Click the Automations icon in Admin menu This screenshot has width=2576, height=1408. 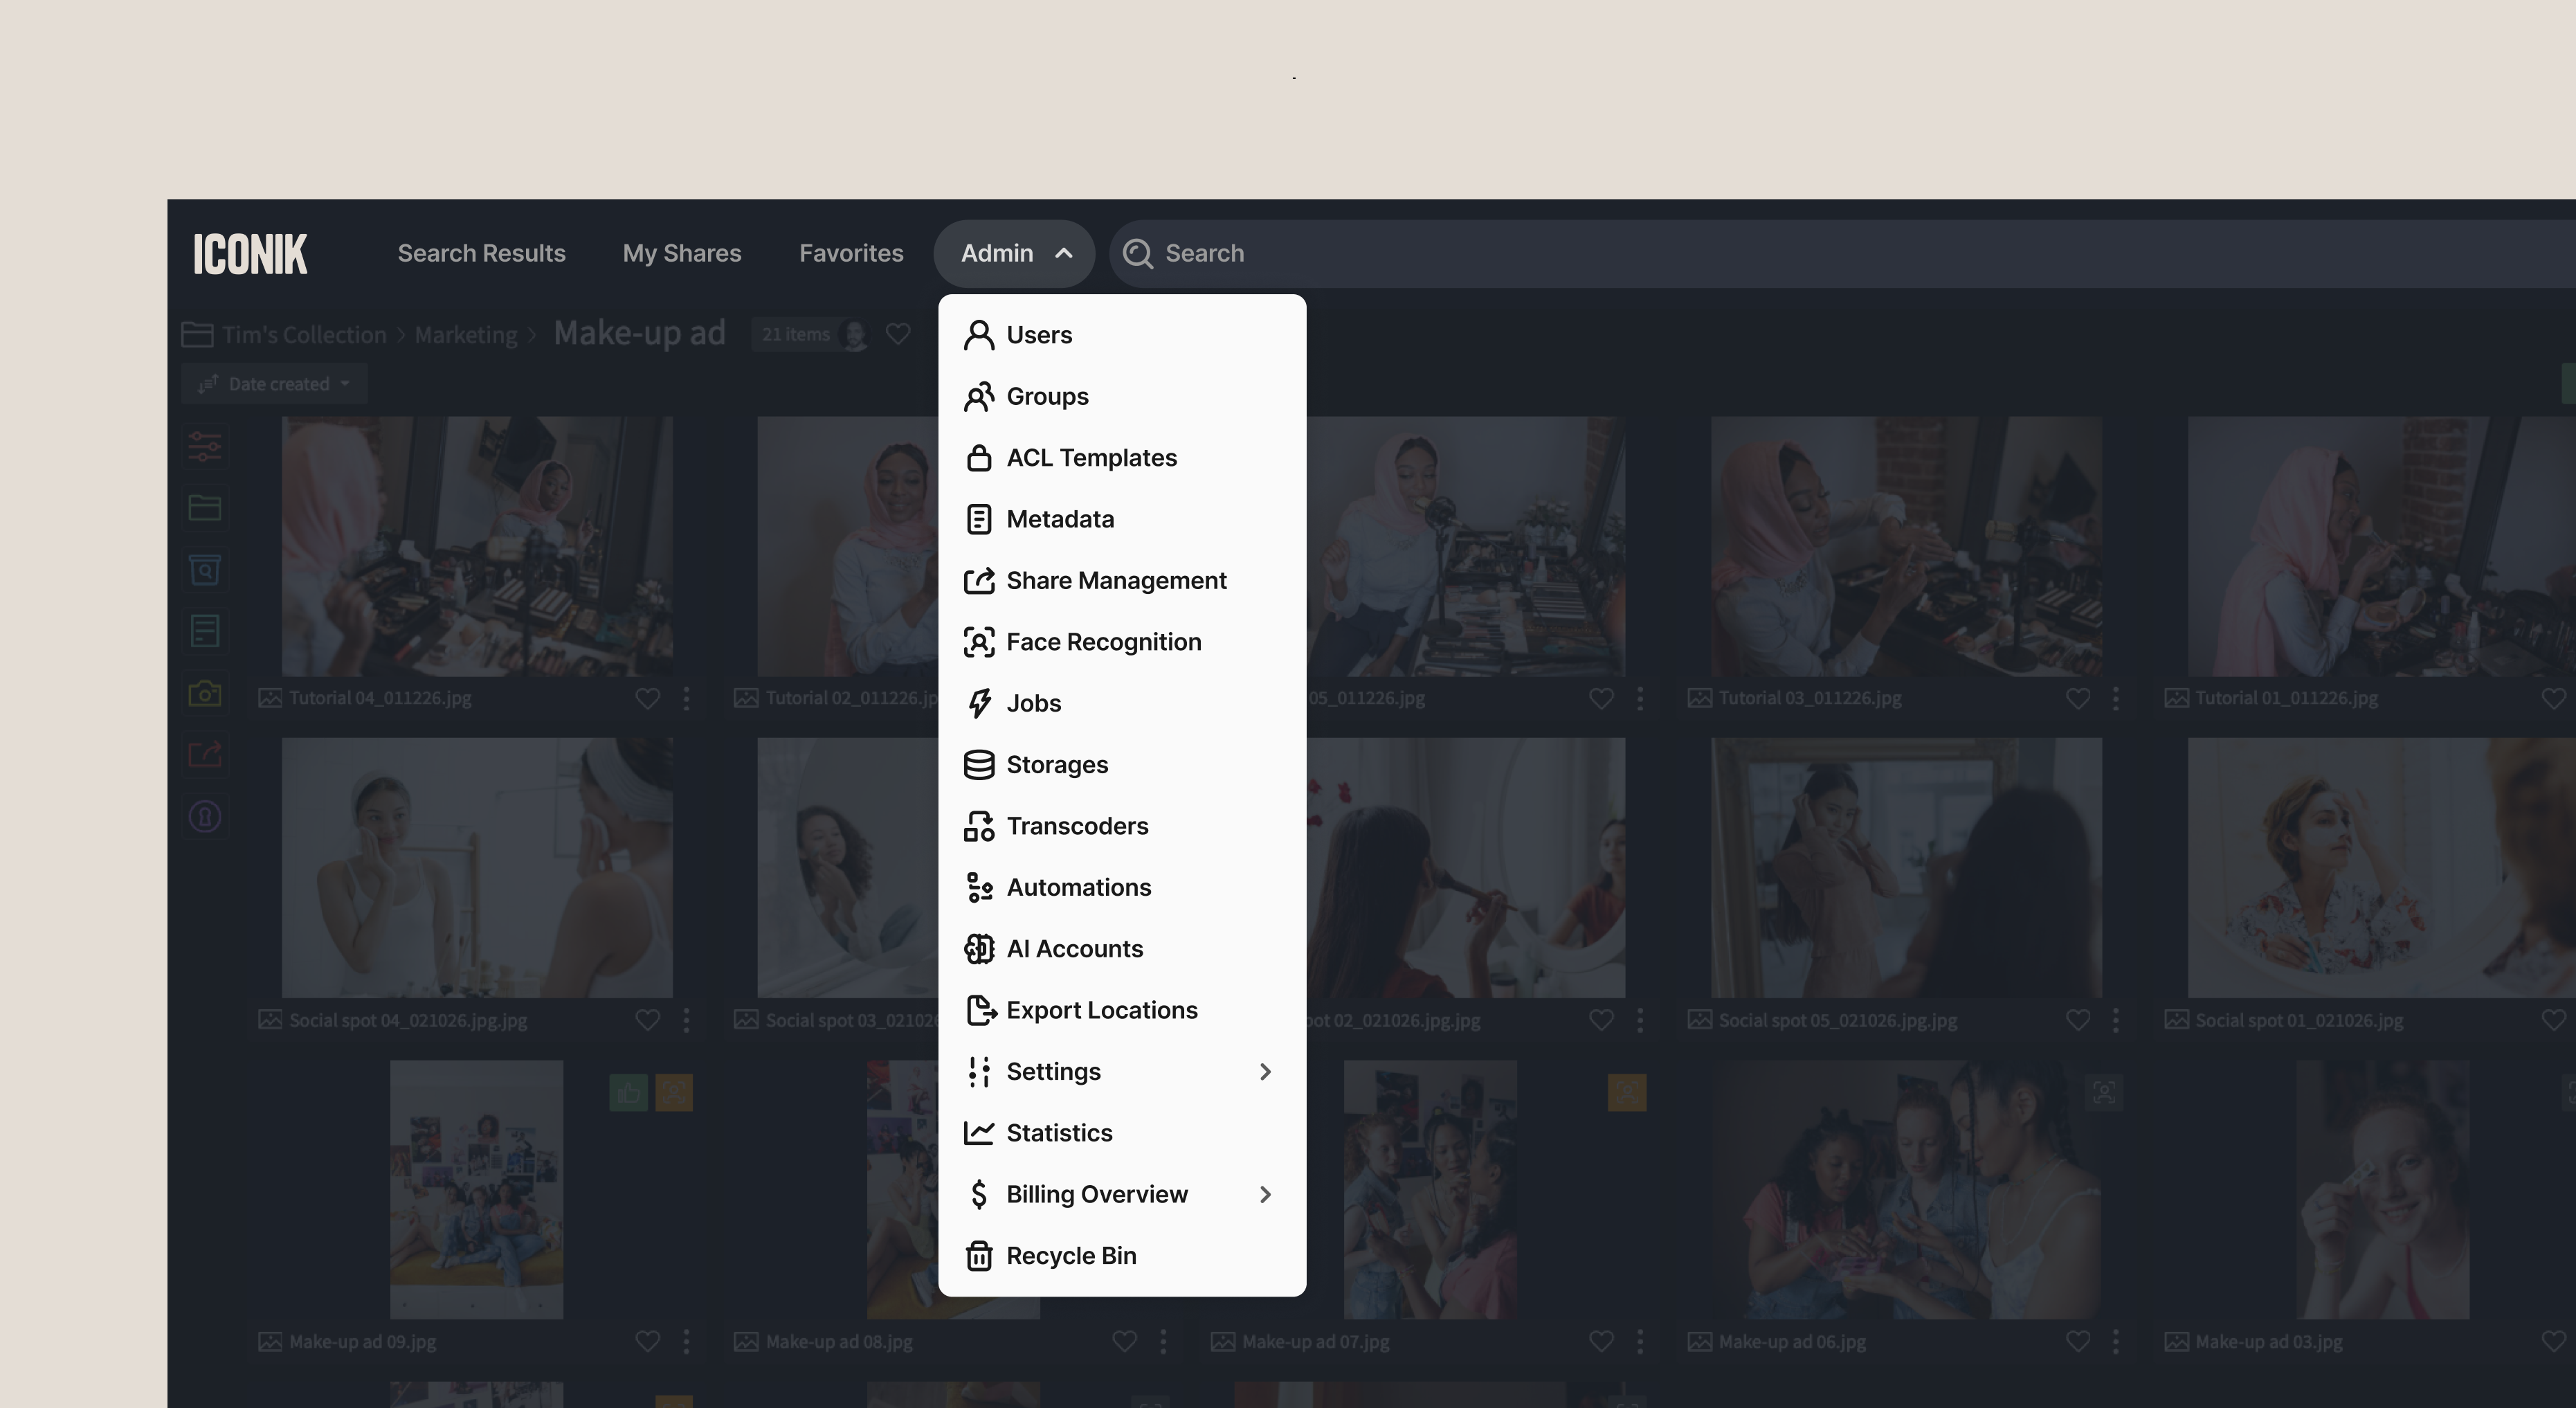coord(978,887)
